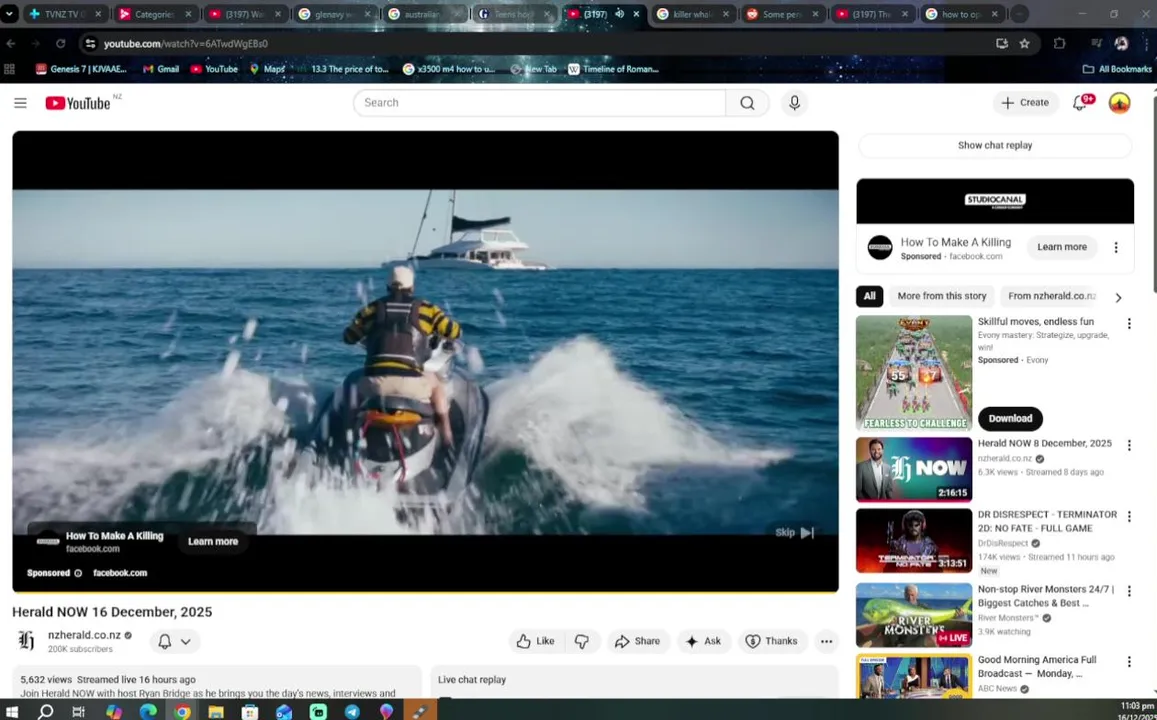Click the YouTube search input field

coord(539,103)
